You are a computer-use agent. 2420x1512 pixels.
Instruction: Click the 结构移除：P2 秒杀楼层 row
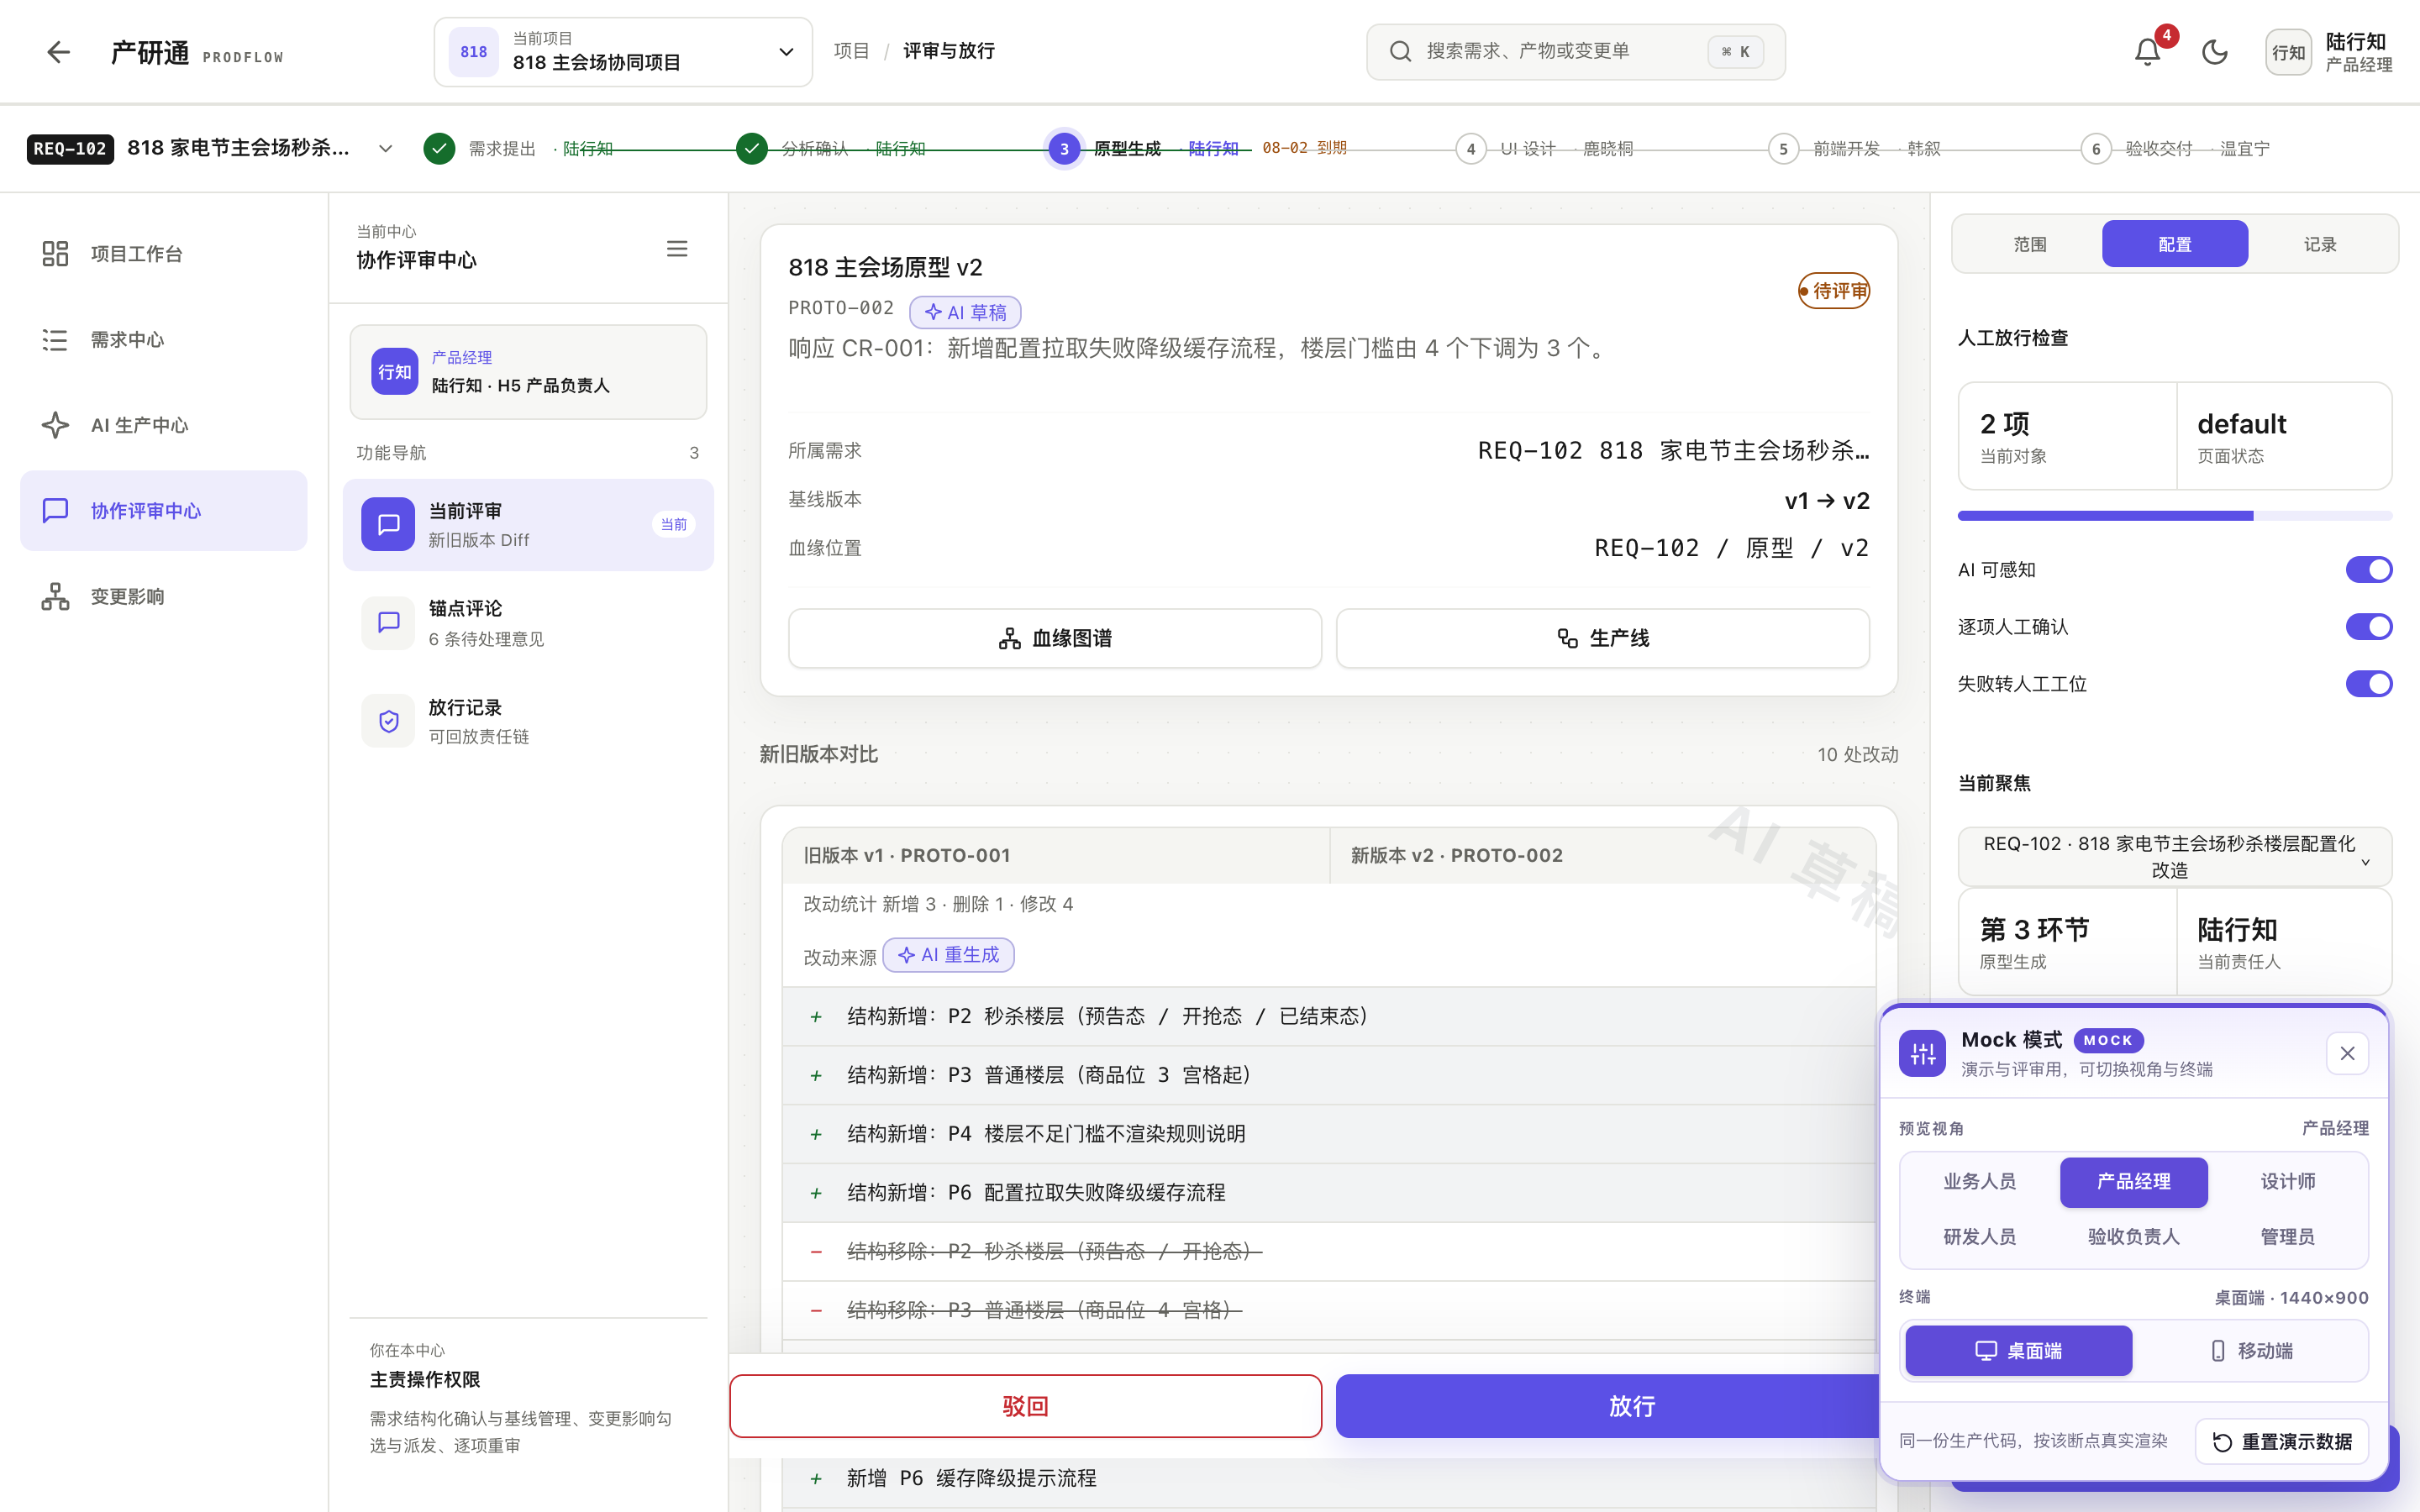coord(1328,1251)
